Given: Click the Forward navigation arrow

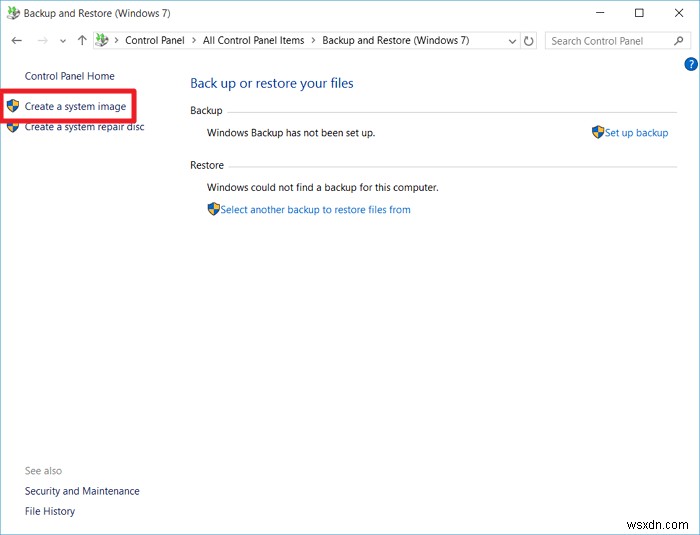Looking at the screenshot, I should pos(42,41).
